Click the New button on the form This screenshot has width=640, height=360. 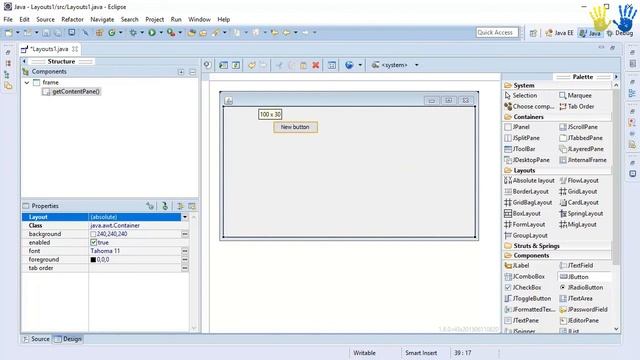tap(295, 127)
